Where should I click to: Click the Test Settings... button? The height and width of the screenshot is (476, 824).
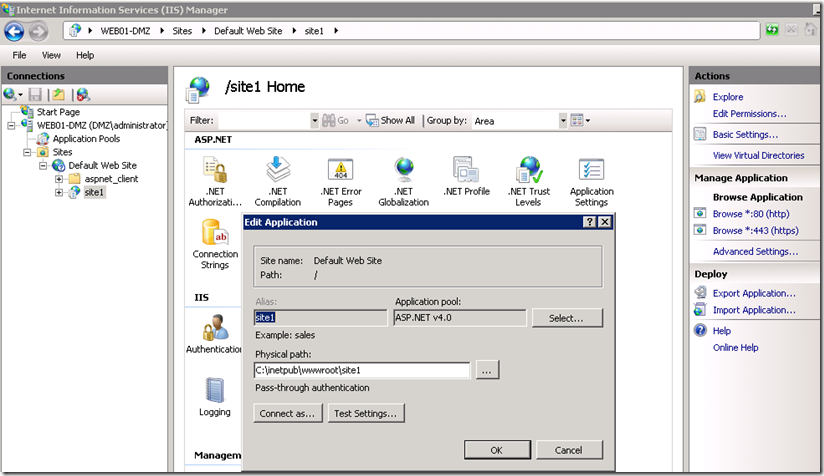click(x=366, y=413)
